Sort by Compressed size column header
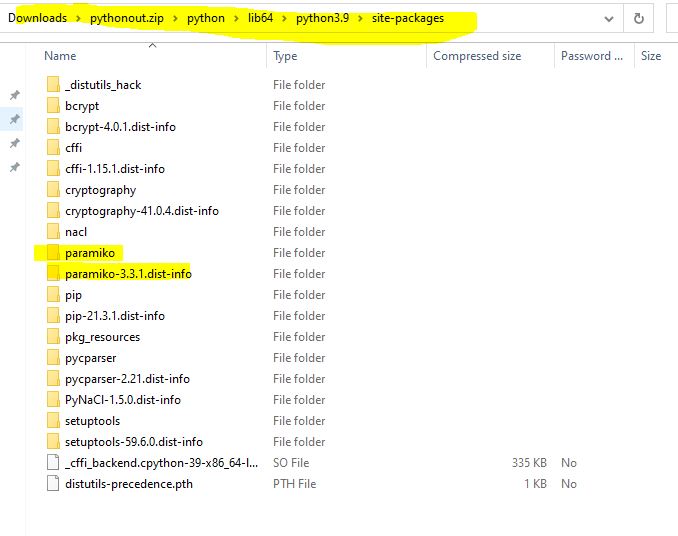Image resolution: width=678 pixels, height=536 pixels. click(x=477, y=56)
